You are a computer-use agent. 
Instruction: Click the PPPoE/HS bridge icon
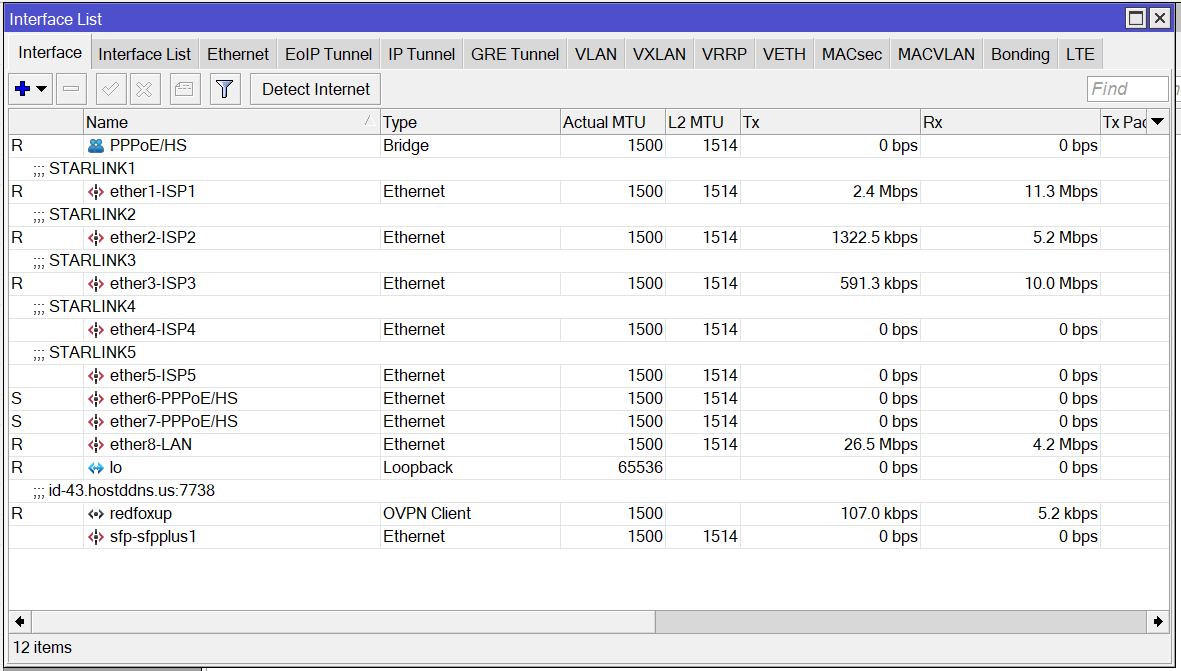96,145
